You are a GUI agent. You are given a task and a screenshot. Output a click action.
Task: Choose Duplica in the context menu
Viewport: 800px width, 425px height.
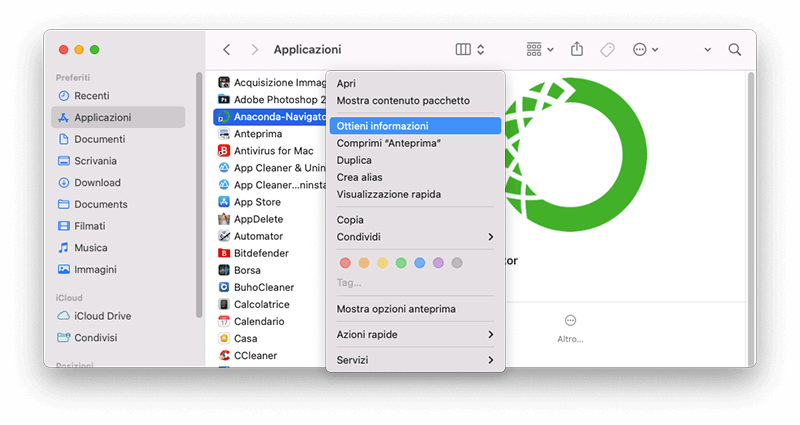pos(415,160)
